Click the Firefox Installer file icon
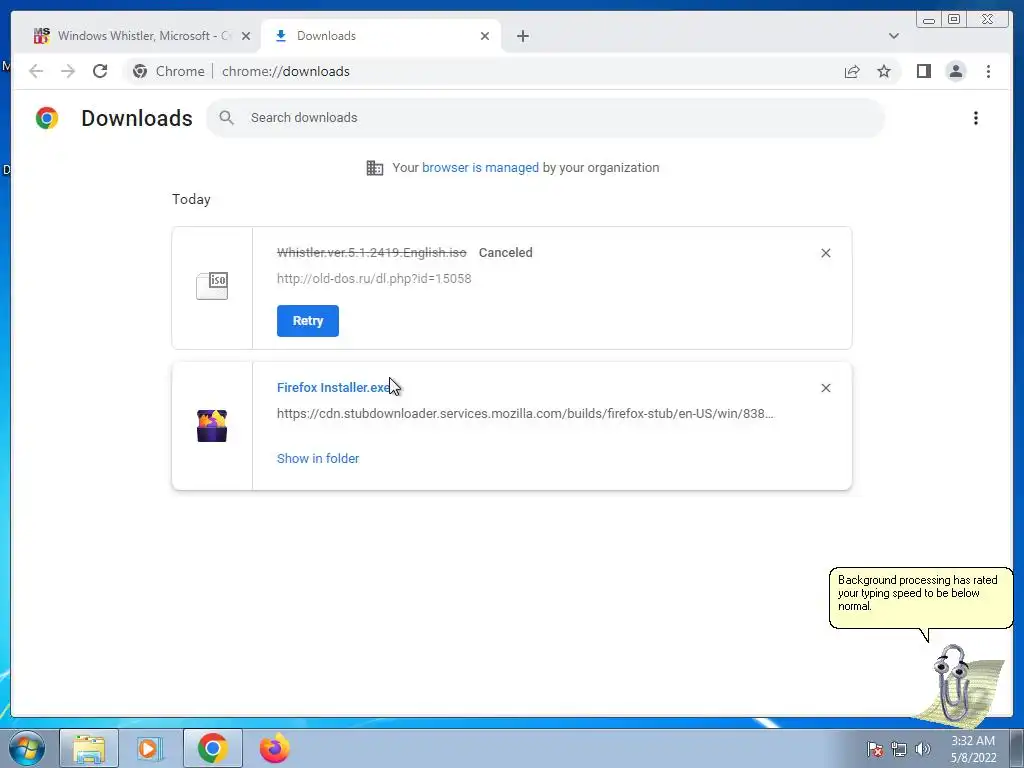1024x768 pixels. 212,426
